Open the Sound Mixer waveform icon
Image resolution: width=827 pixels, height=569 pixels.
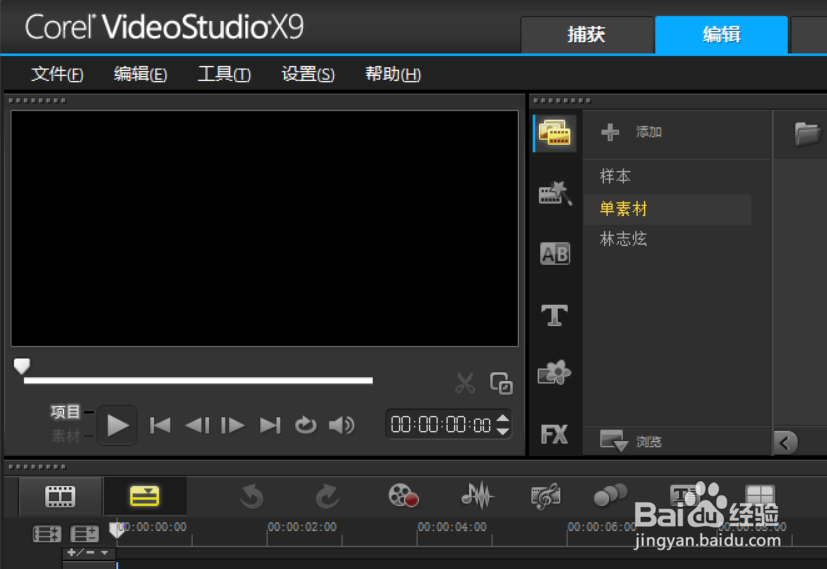[477, 496]
